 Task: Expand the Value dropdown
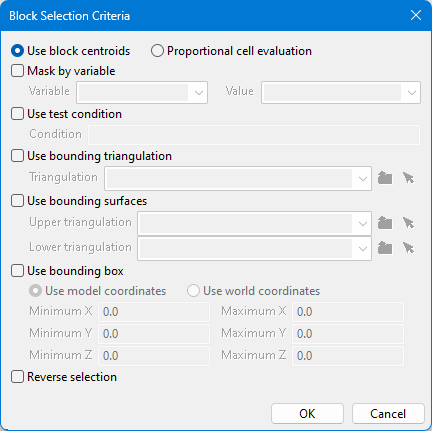coord(341,92)
